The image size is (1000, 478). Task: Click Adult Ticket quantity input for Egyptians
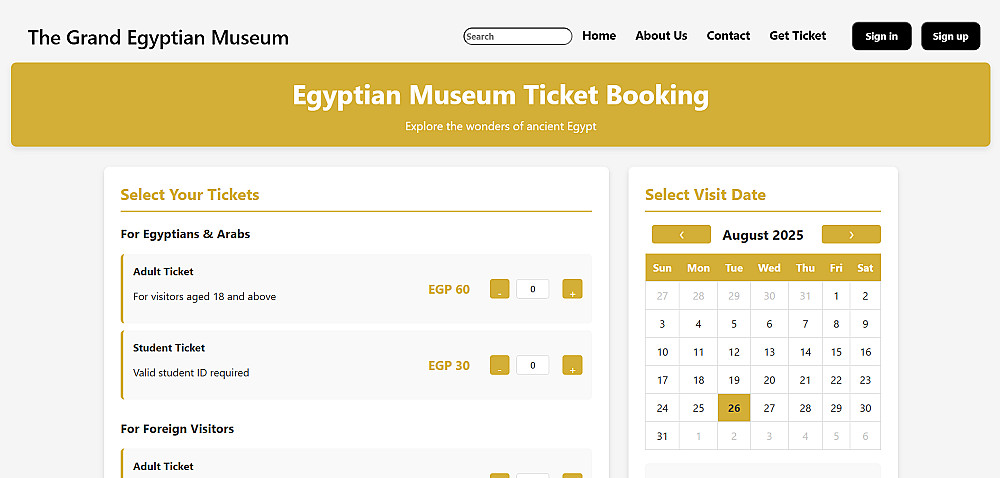[x=532, y=289]
